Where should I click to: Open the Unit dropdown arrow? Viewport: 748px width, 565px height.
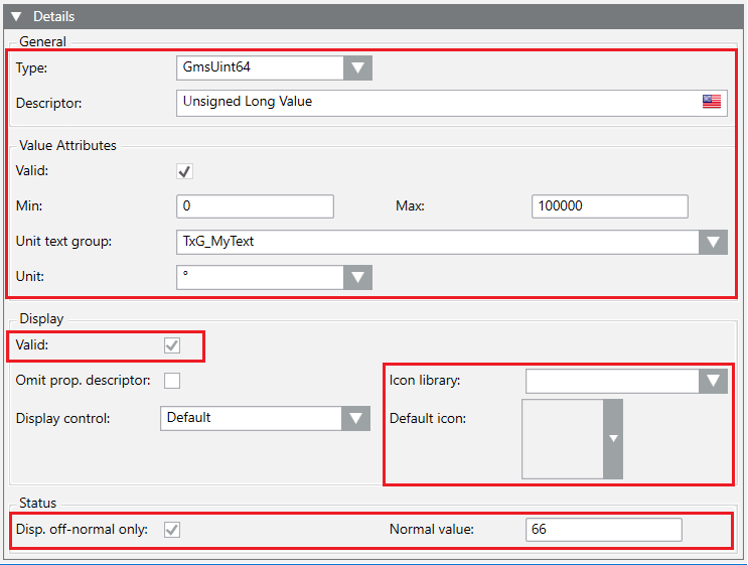358,277
